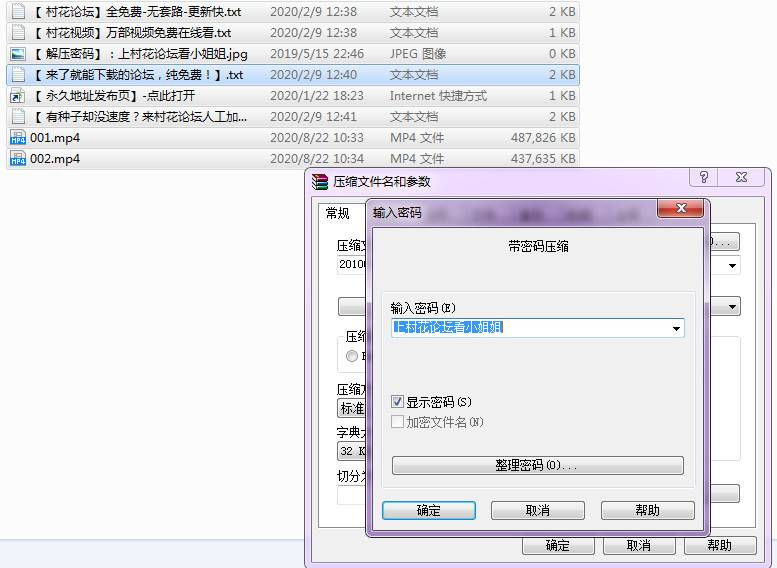This screenshot has width=777, height=568.
Task: Click the WinRAR icon in the dialog title bar
Action: click(320, 181)
